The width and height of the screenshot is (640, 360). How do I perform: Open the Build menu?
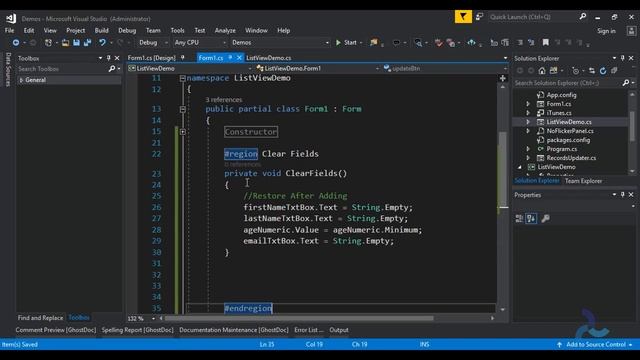[x=102, y=31]
